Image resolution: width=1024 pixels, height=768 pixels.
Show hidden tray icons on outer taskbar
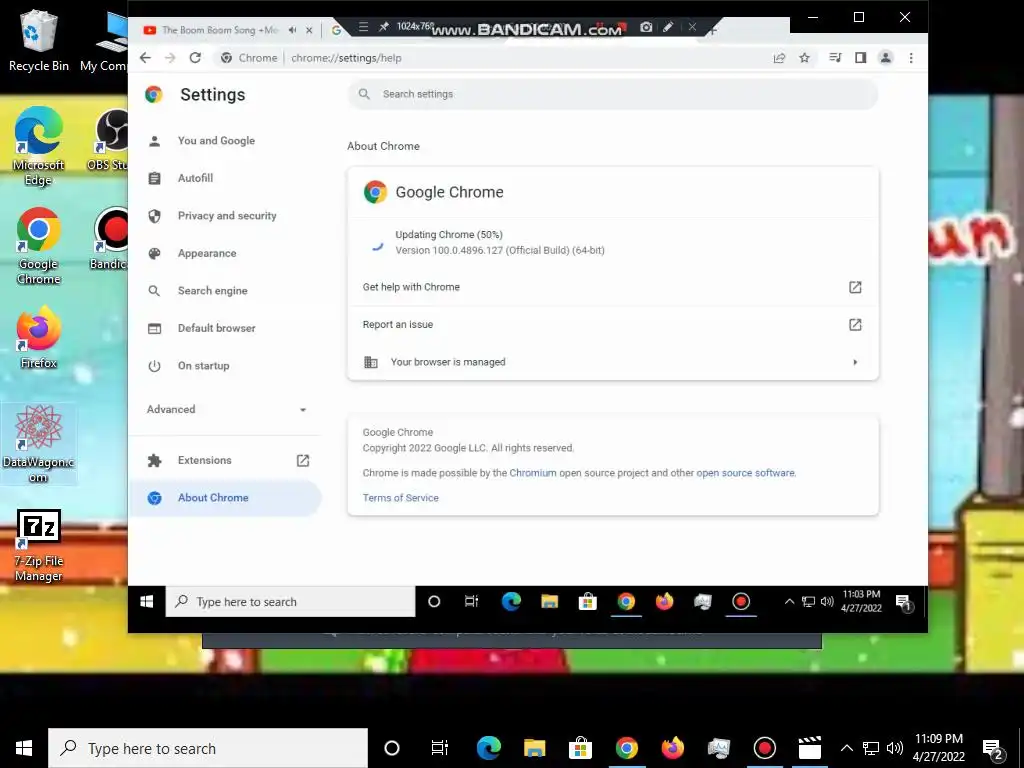point(846,748)
